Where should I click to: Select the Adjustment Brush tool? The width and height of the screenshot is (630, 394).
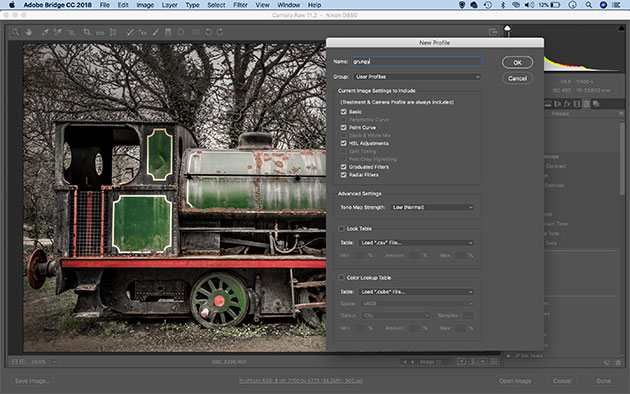[x=155, y=32]
